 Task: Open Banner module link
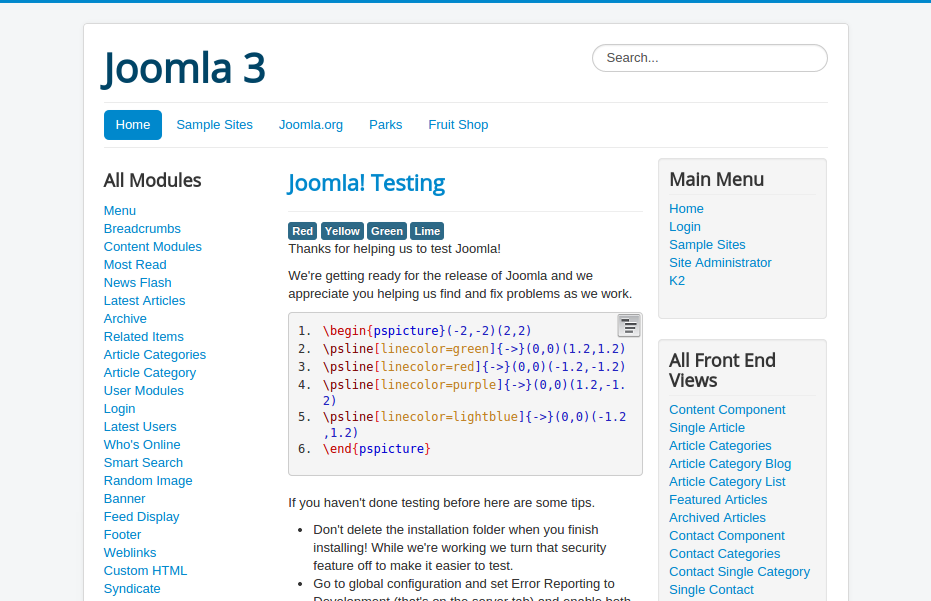tap(125, 499)
